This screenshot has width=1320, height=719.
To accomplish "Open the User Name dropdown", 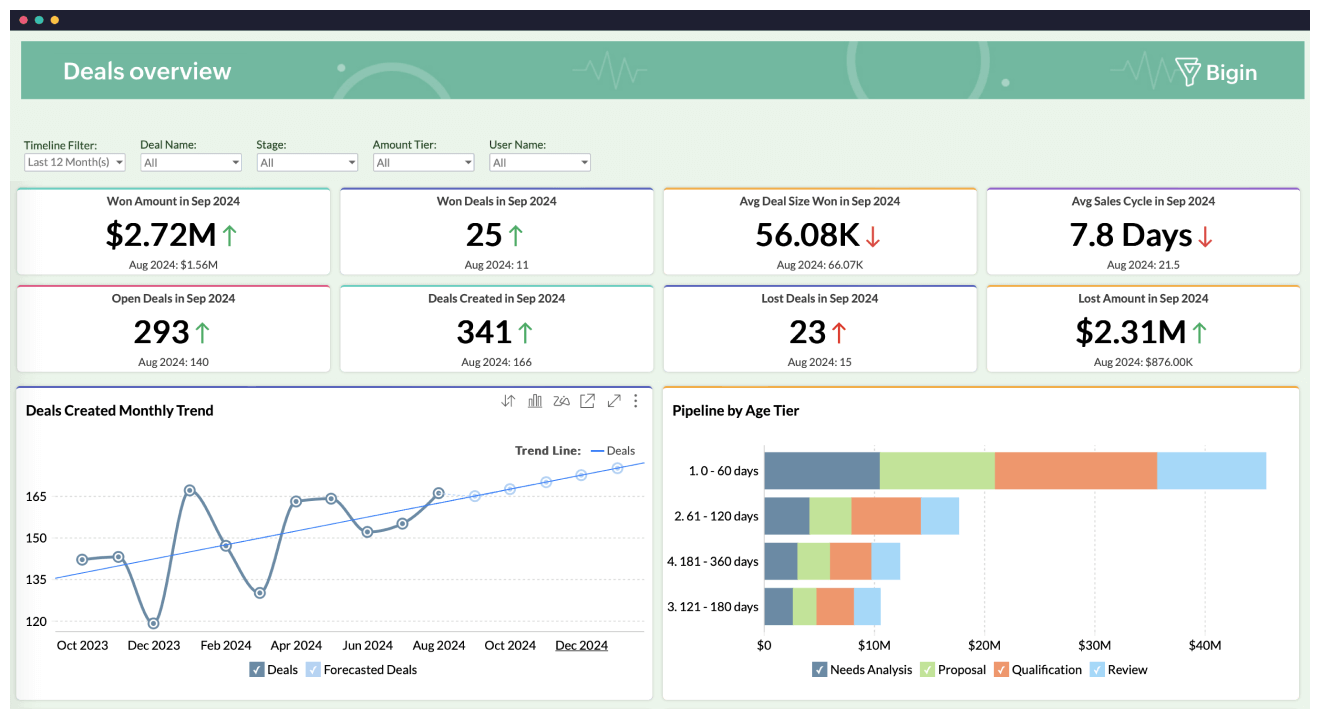I will pyautogui.click(x=539, y=162).
